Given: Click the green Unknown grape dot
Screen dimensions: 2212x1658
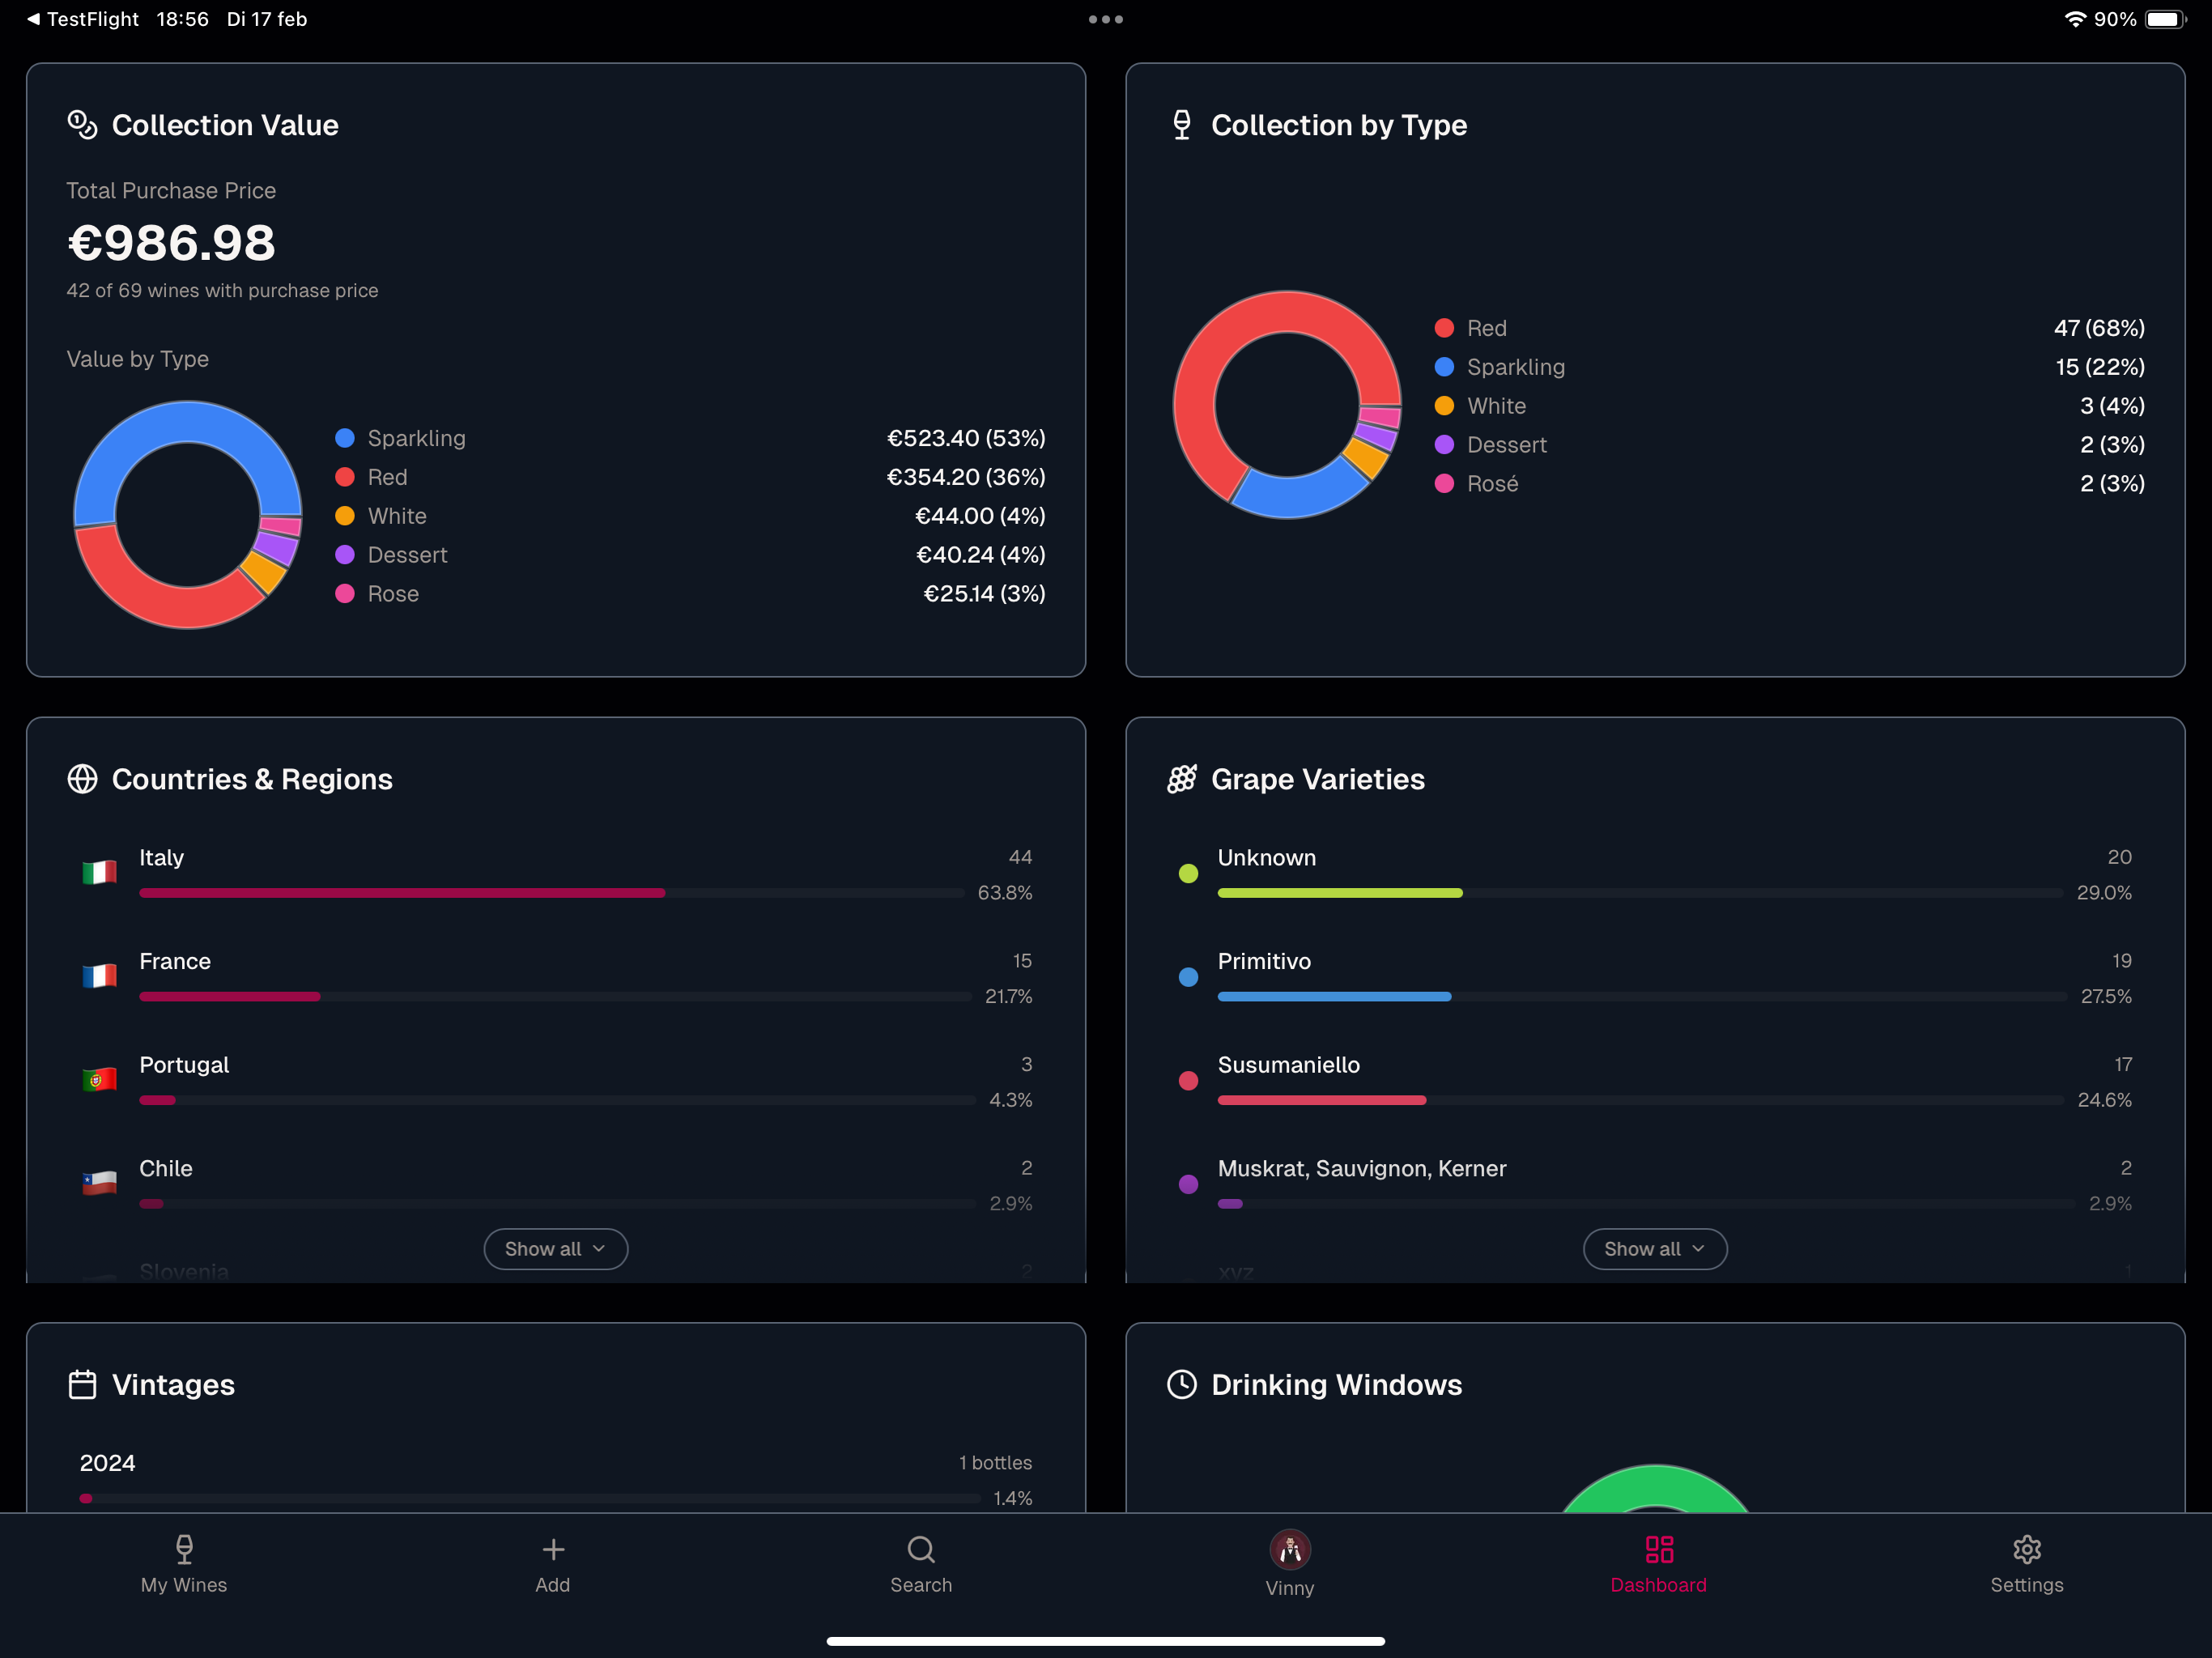Looking at the screenshot, I should tap(1188, 873).
